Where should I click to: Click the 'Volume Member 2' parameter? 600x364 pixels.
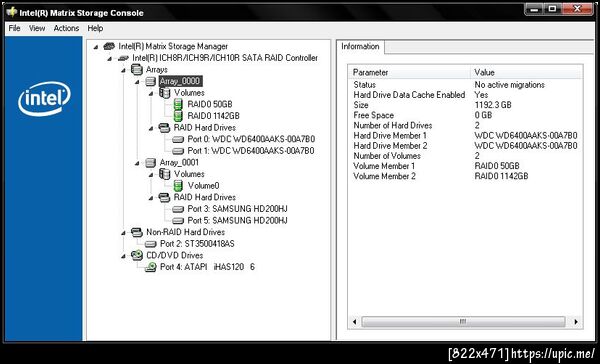tap(384, 176)
